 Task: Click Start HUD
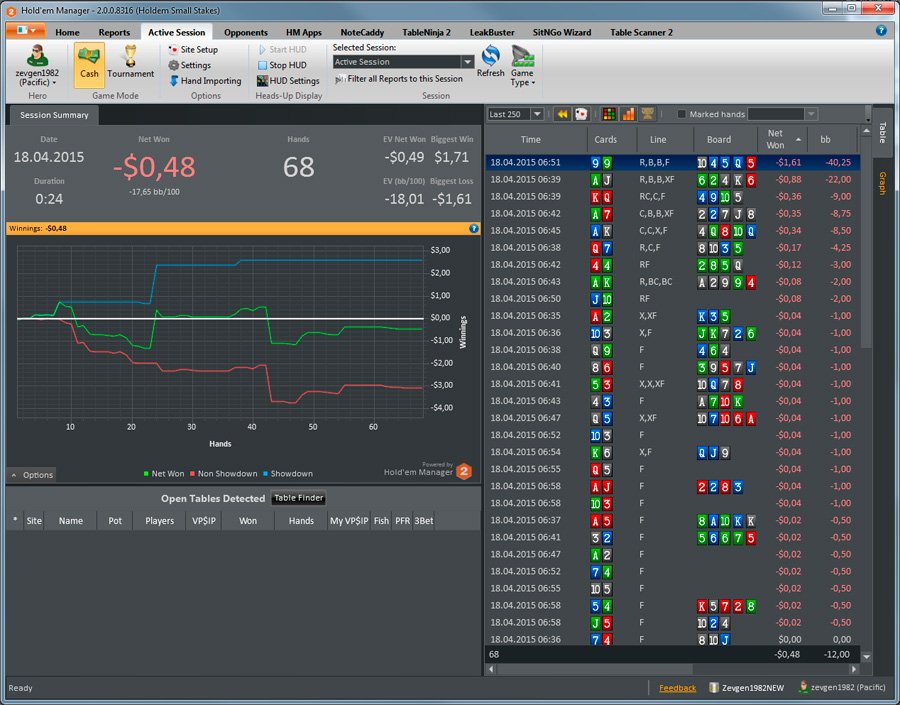(282, 49)
